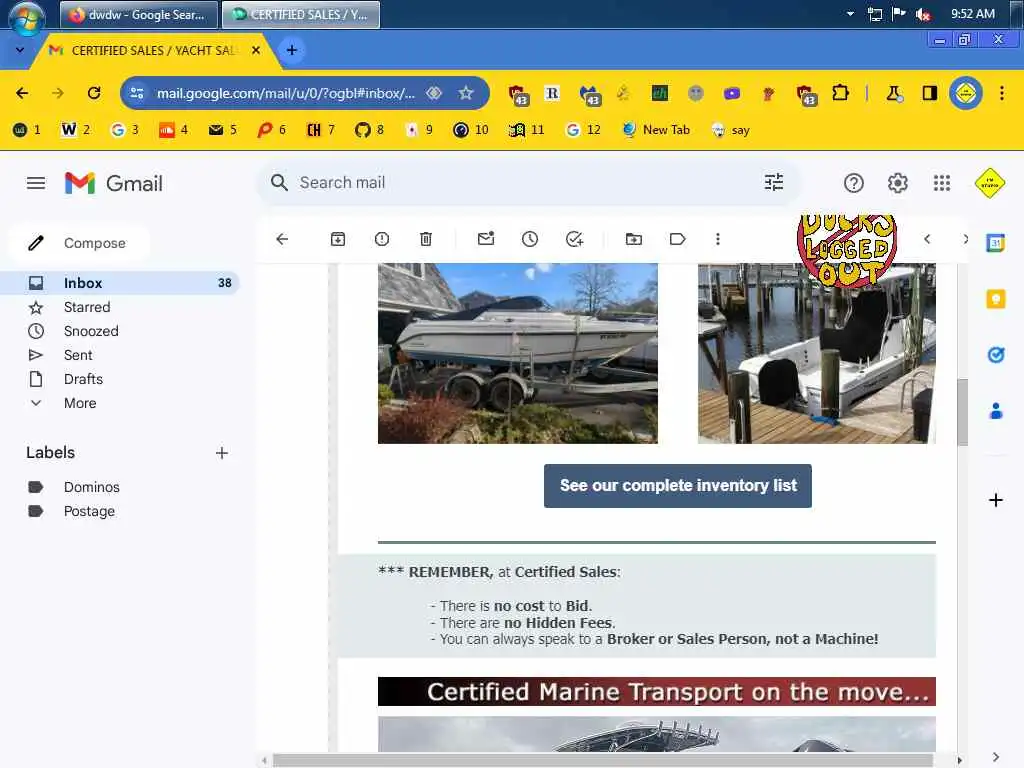Open bookmark numbered 8 GitHub
Screen dimensions: 1024x768
coord(369,130)
